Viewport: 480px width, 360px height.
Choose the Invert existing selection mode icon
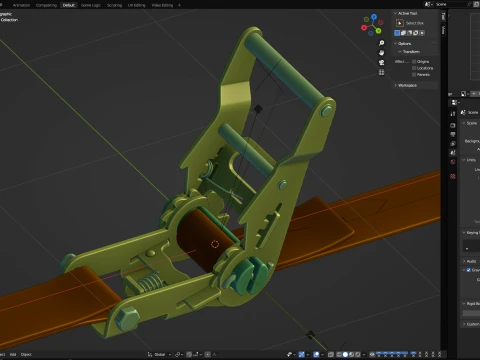point(416,33)
